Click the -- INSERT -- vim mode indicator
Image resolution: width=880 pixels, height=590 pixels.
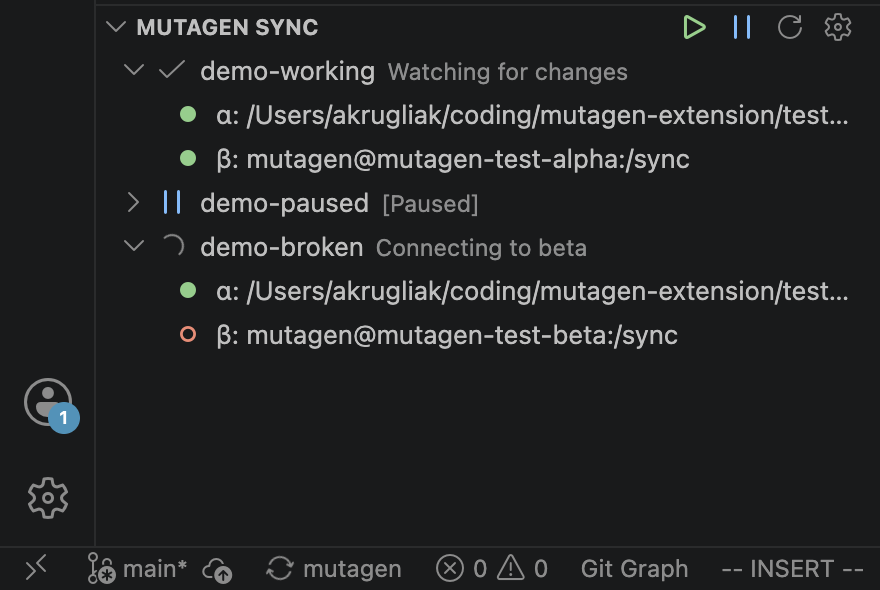coord(792,569)
